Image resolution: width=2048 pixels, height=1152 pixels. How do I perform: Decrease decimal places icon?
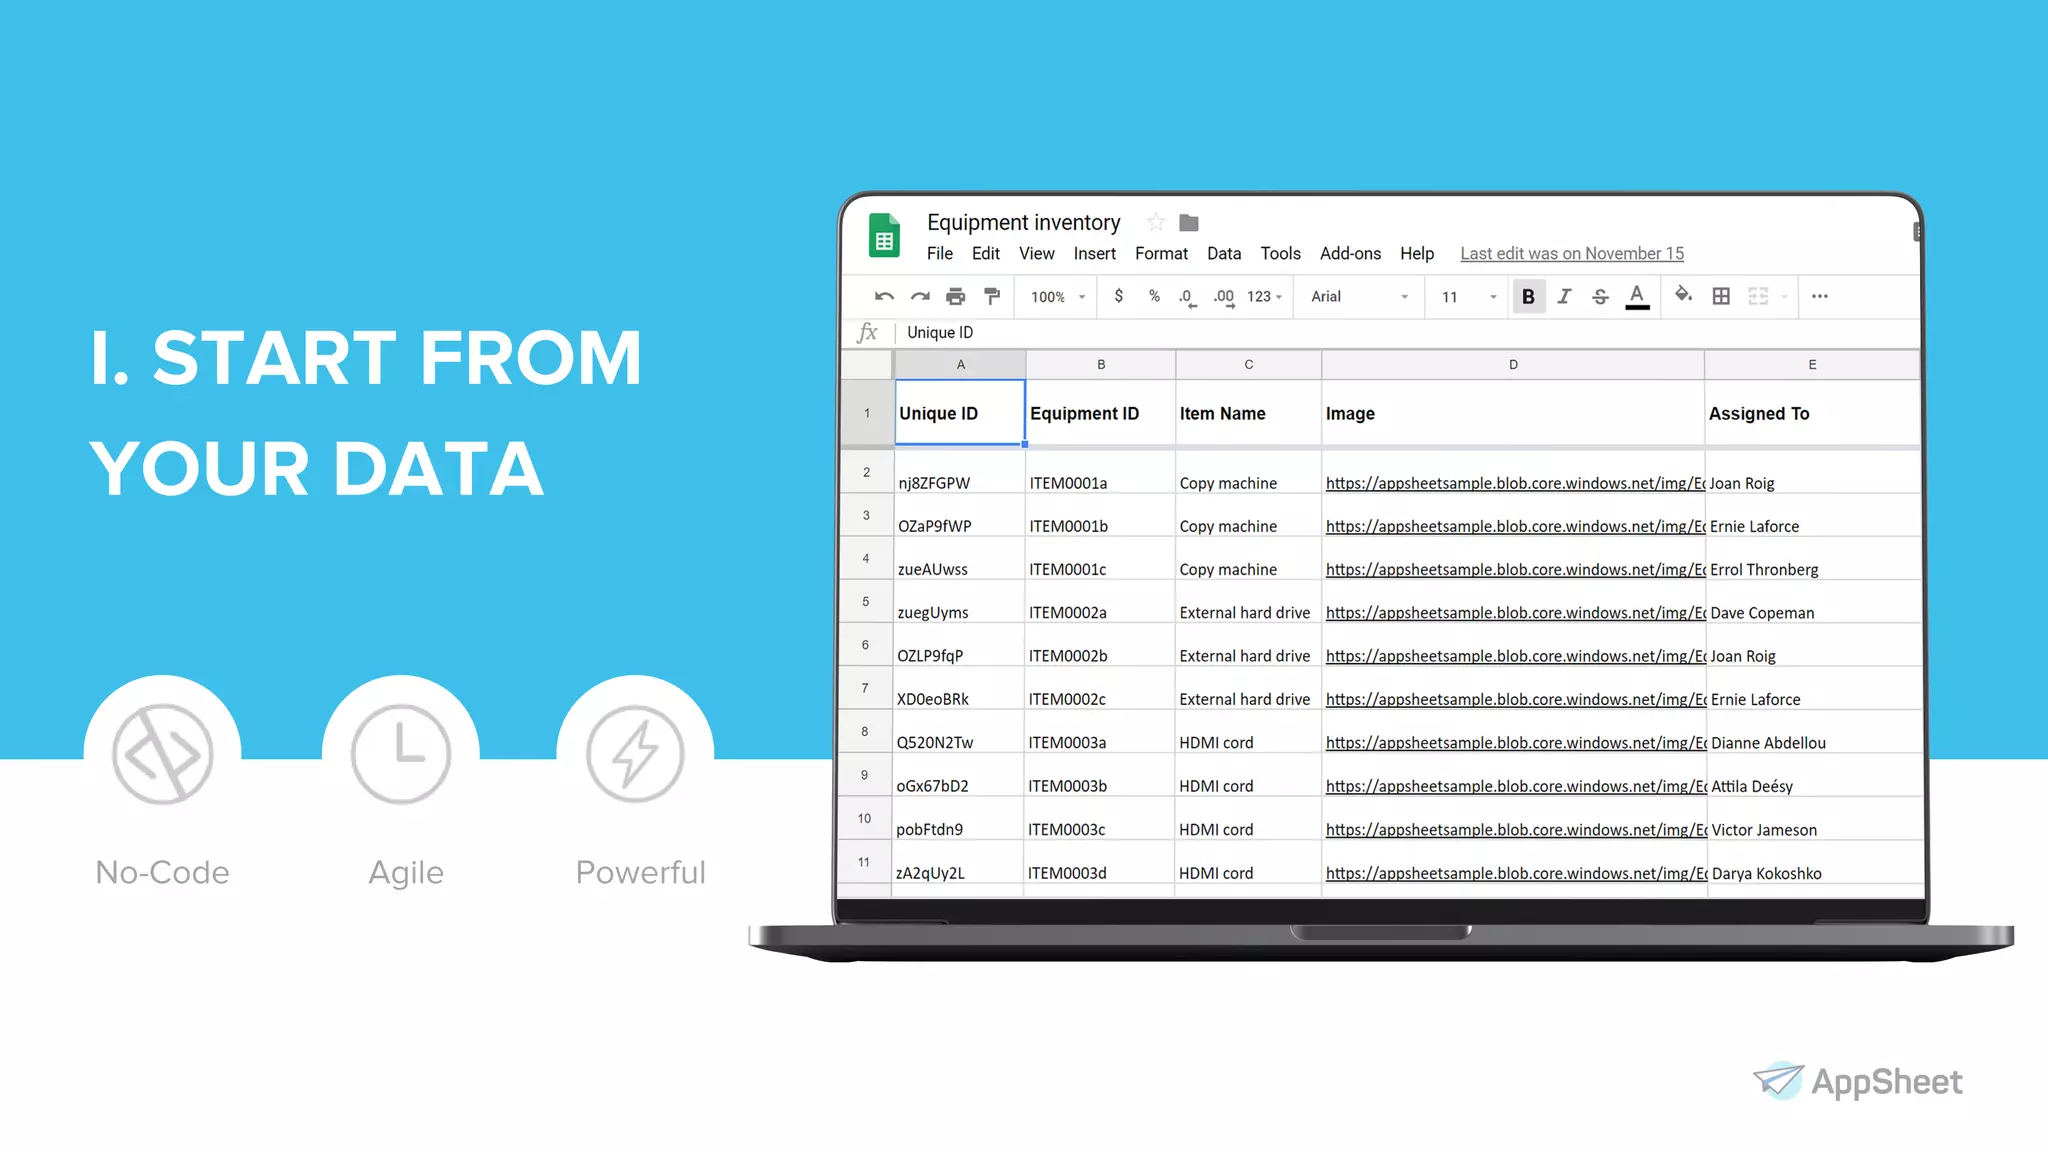pos(1187,297)
